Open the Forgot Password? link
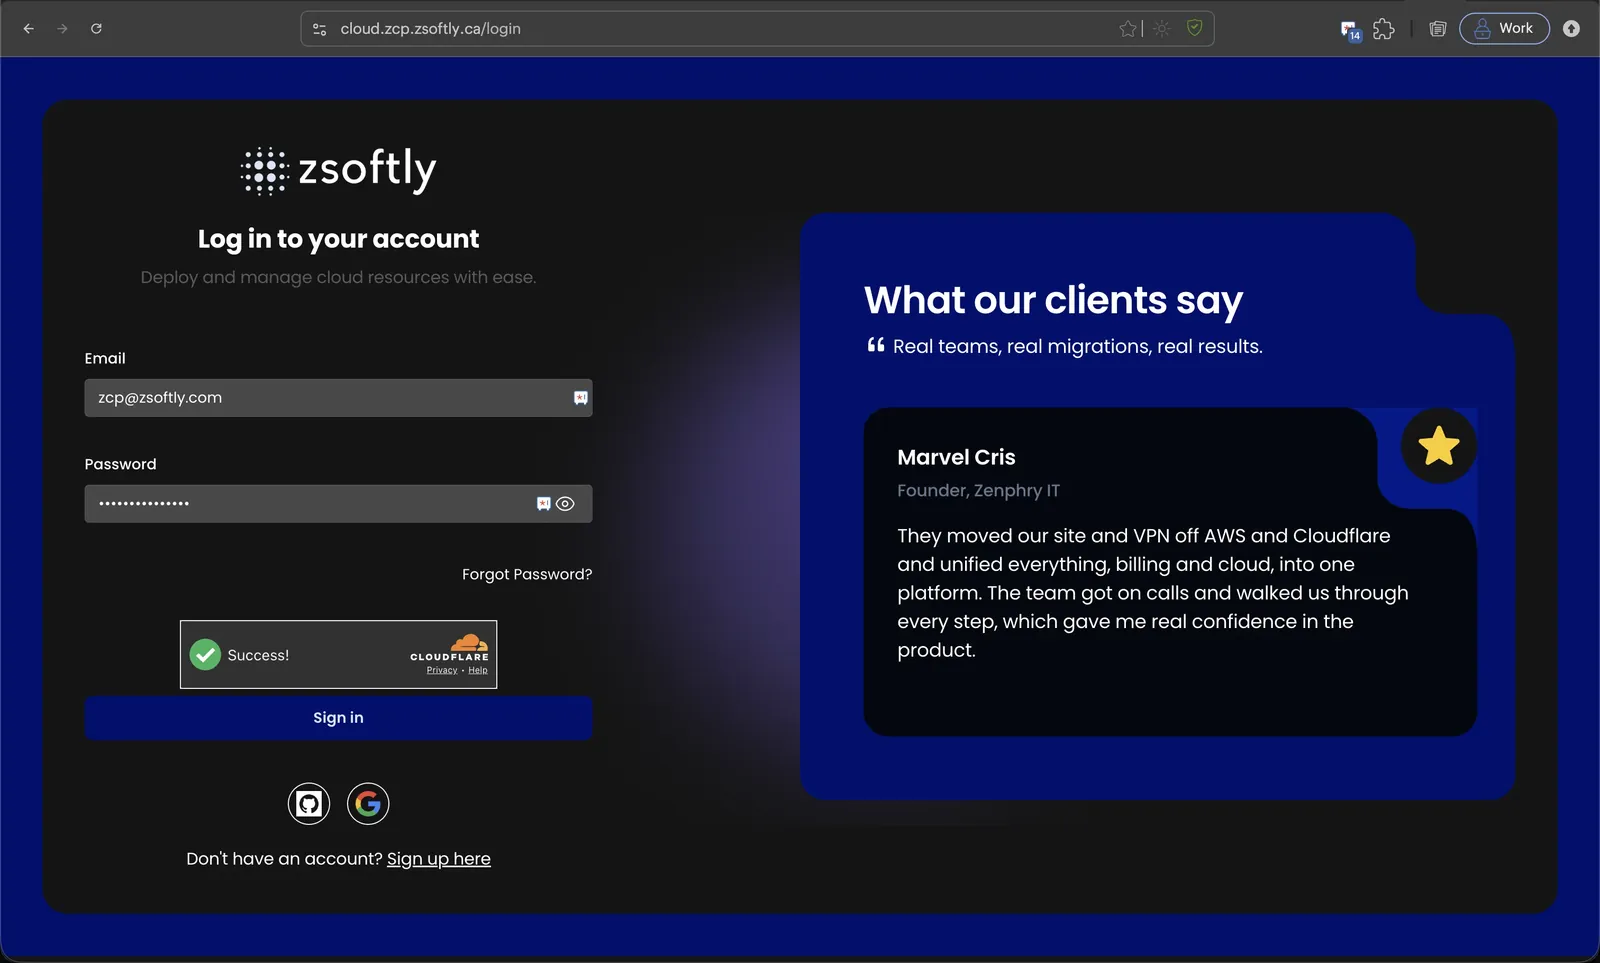 [x=527, y=574]
